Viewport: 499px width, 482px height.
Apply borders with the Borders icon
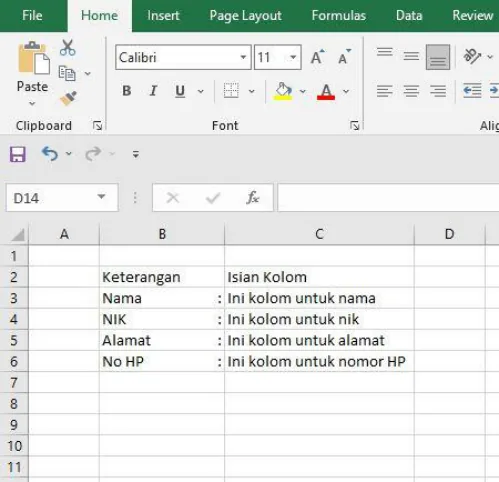pyautogui.click(x=231, y=91)
